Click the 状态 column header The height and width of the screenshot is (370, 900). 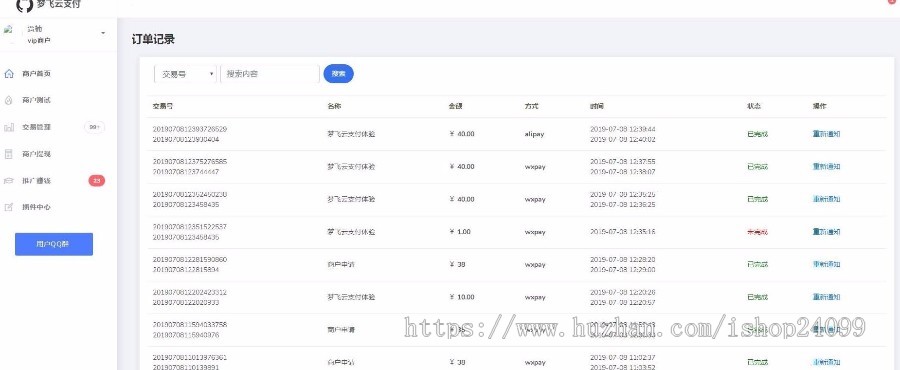coord(754,107)
